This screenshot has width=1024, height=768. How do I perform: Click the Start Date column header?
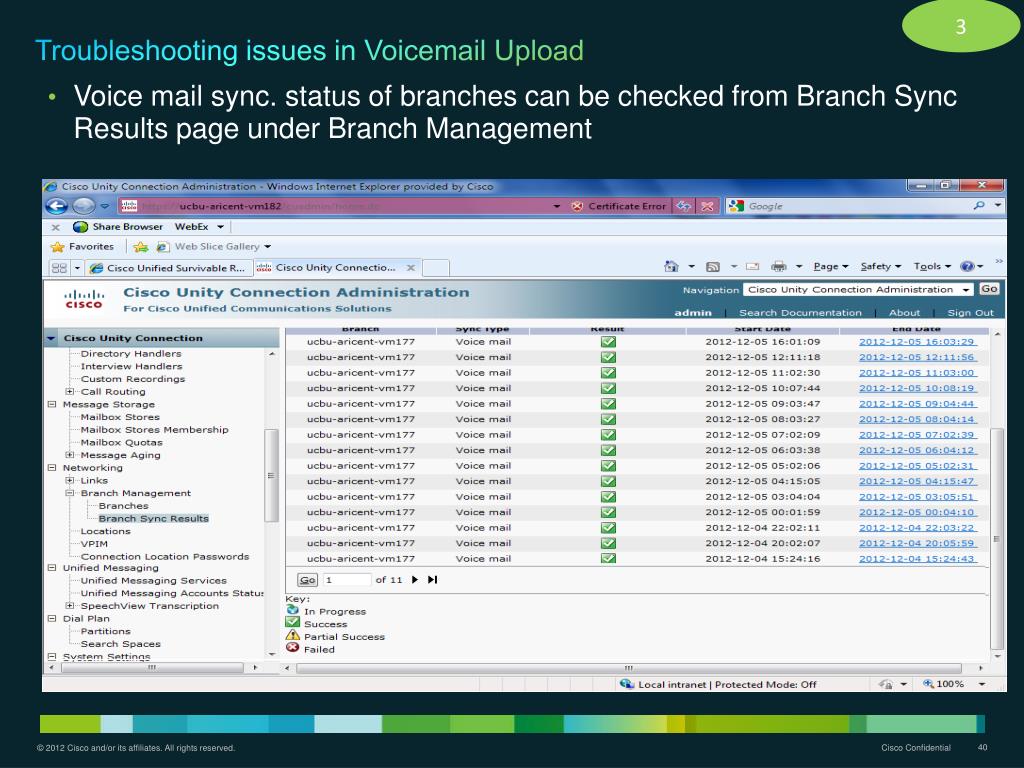[762, 329]
